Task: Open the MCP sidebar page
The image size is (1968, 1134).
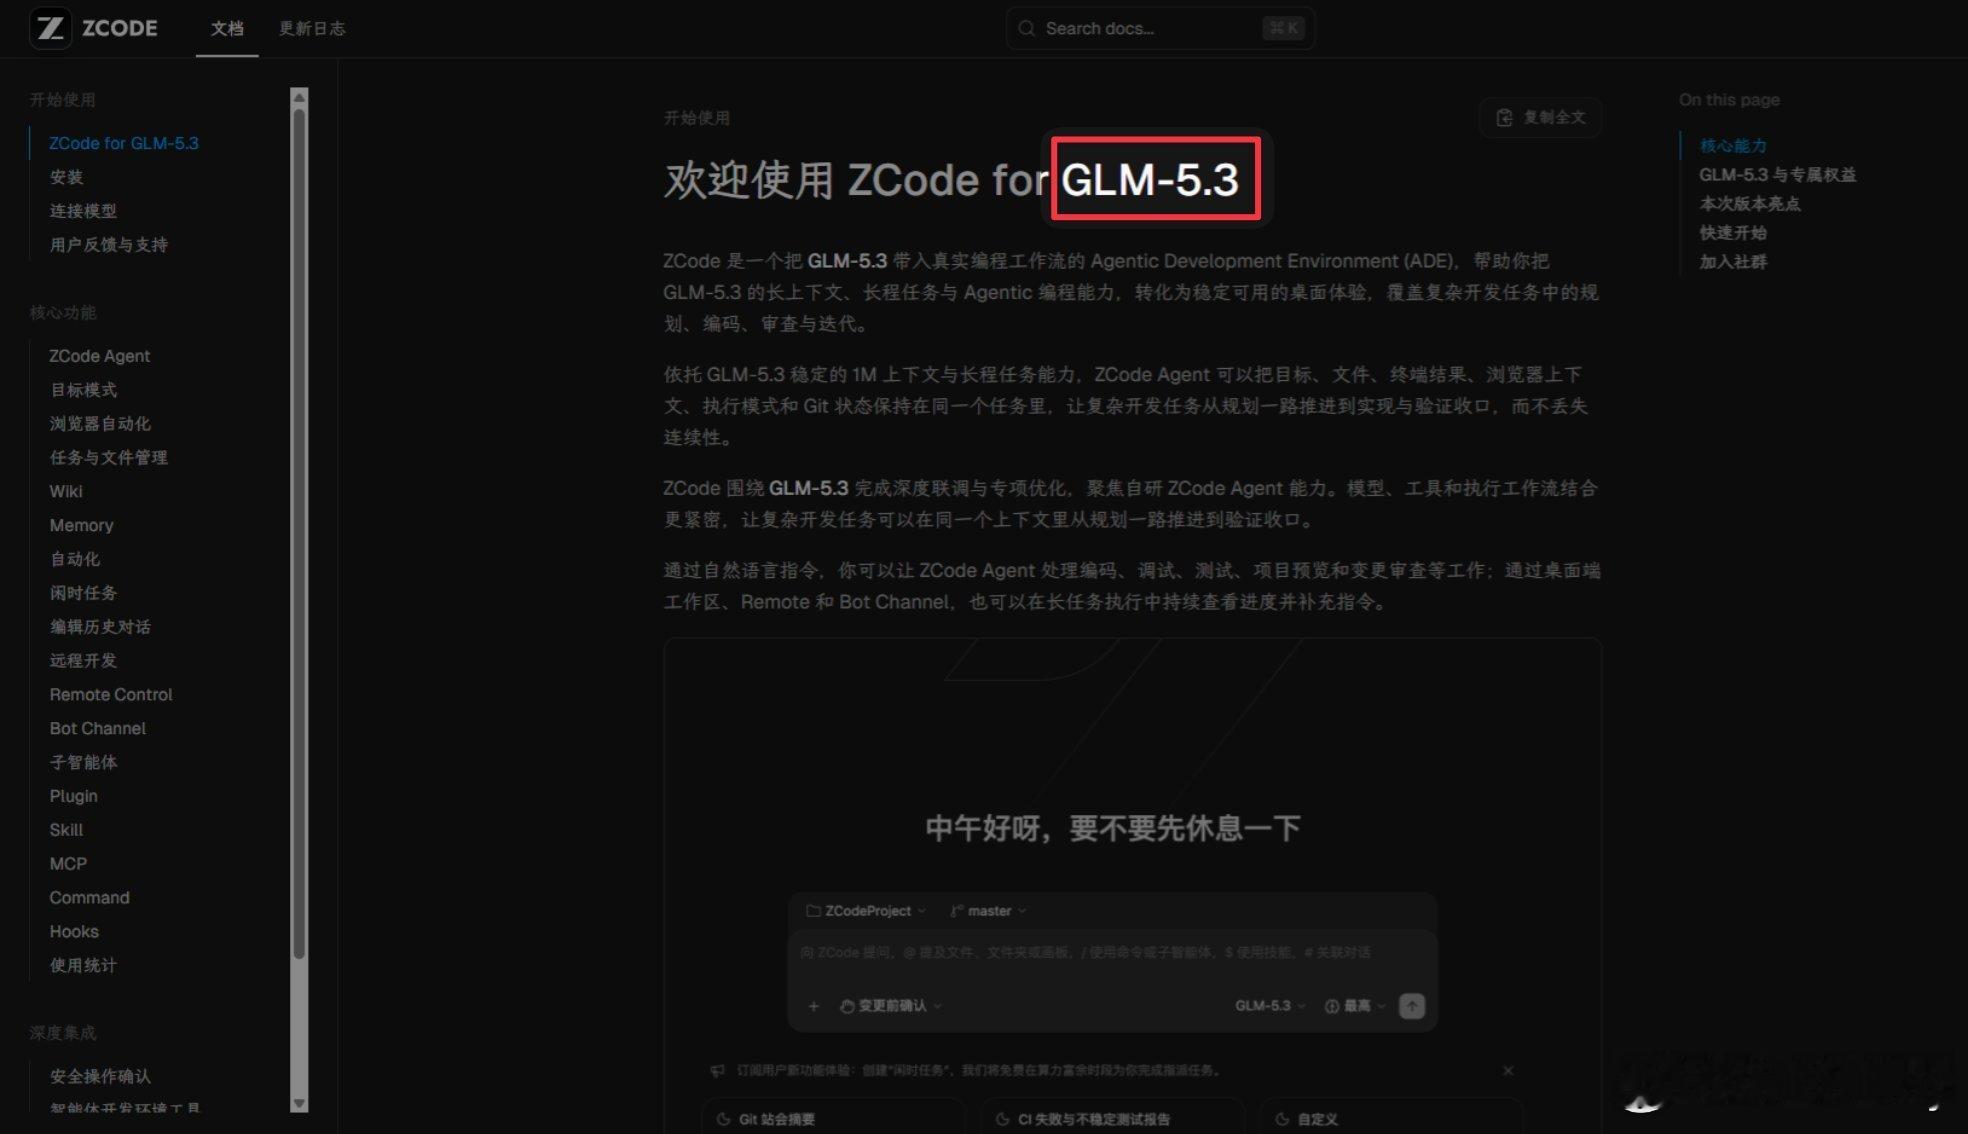Action: (68, 864)
